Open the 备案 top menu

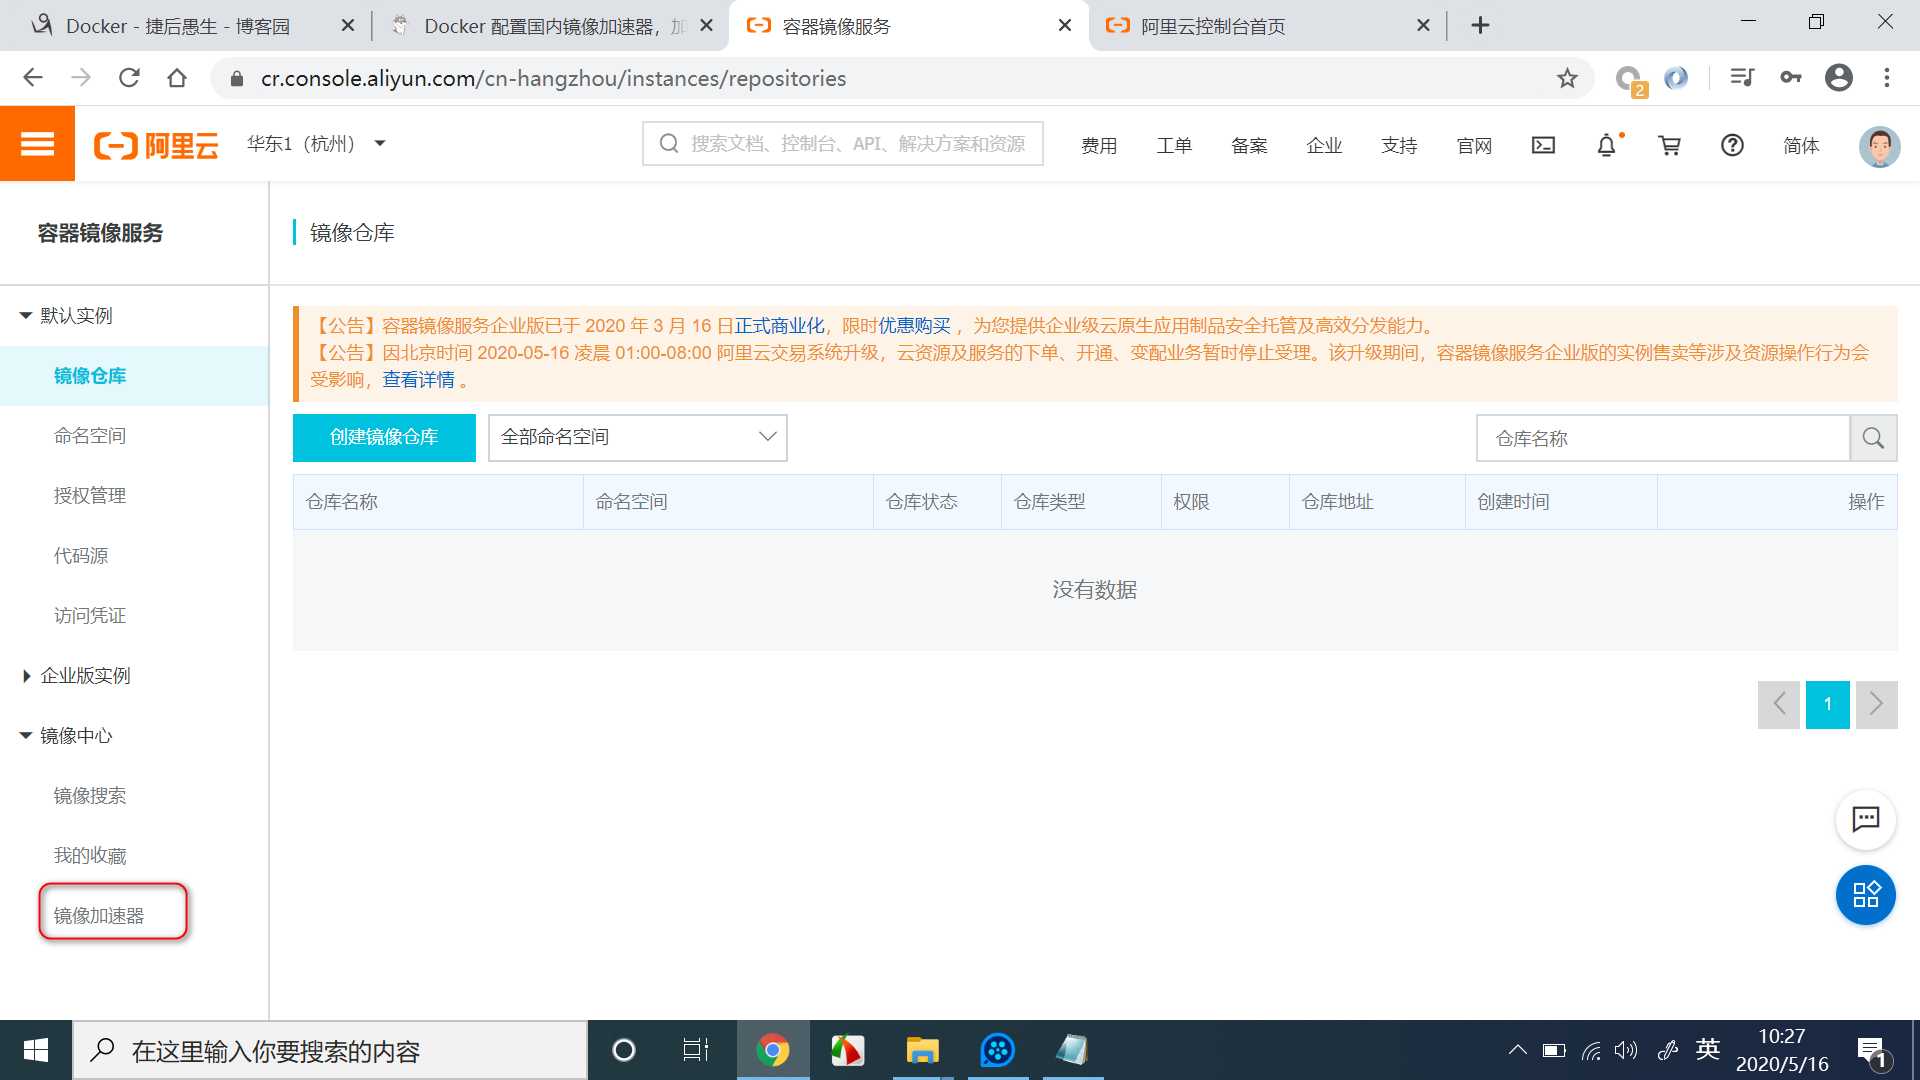point(1249,146)
